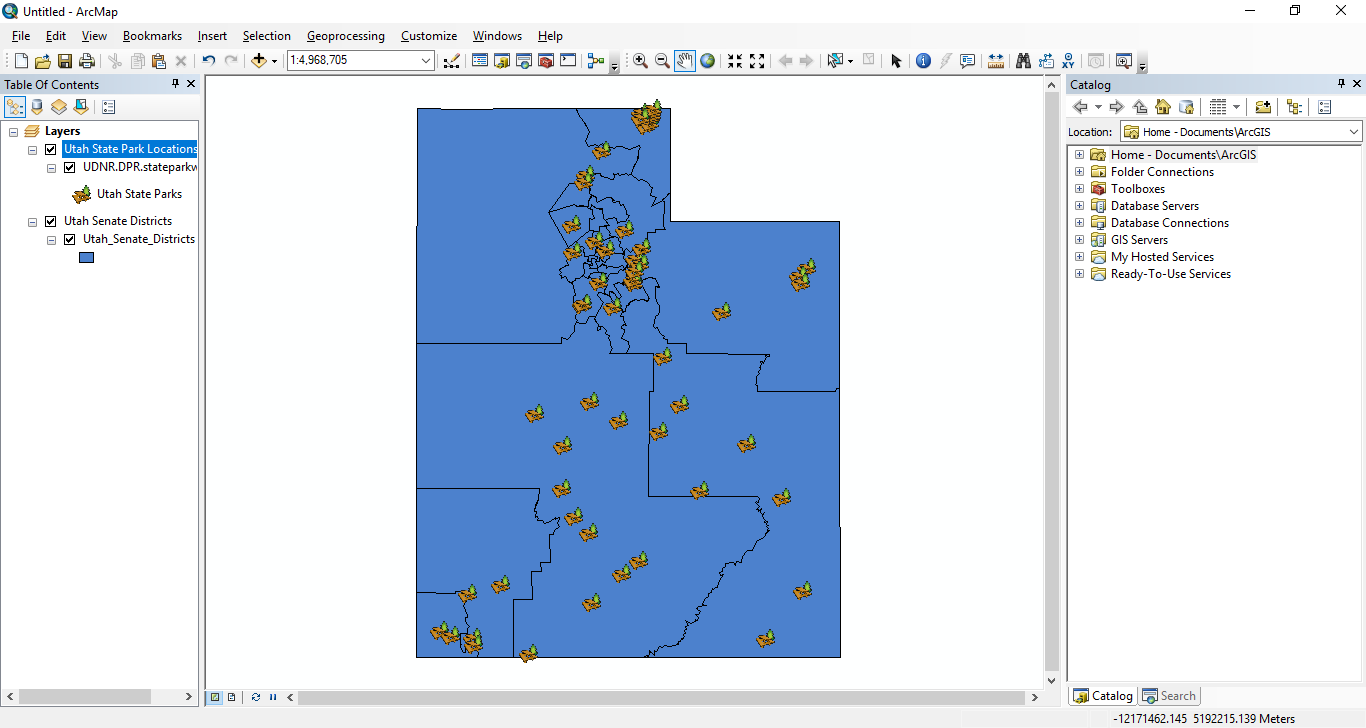
Task: Uncheck Utah Senate Districts group layer
Action: (51, 221)
